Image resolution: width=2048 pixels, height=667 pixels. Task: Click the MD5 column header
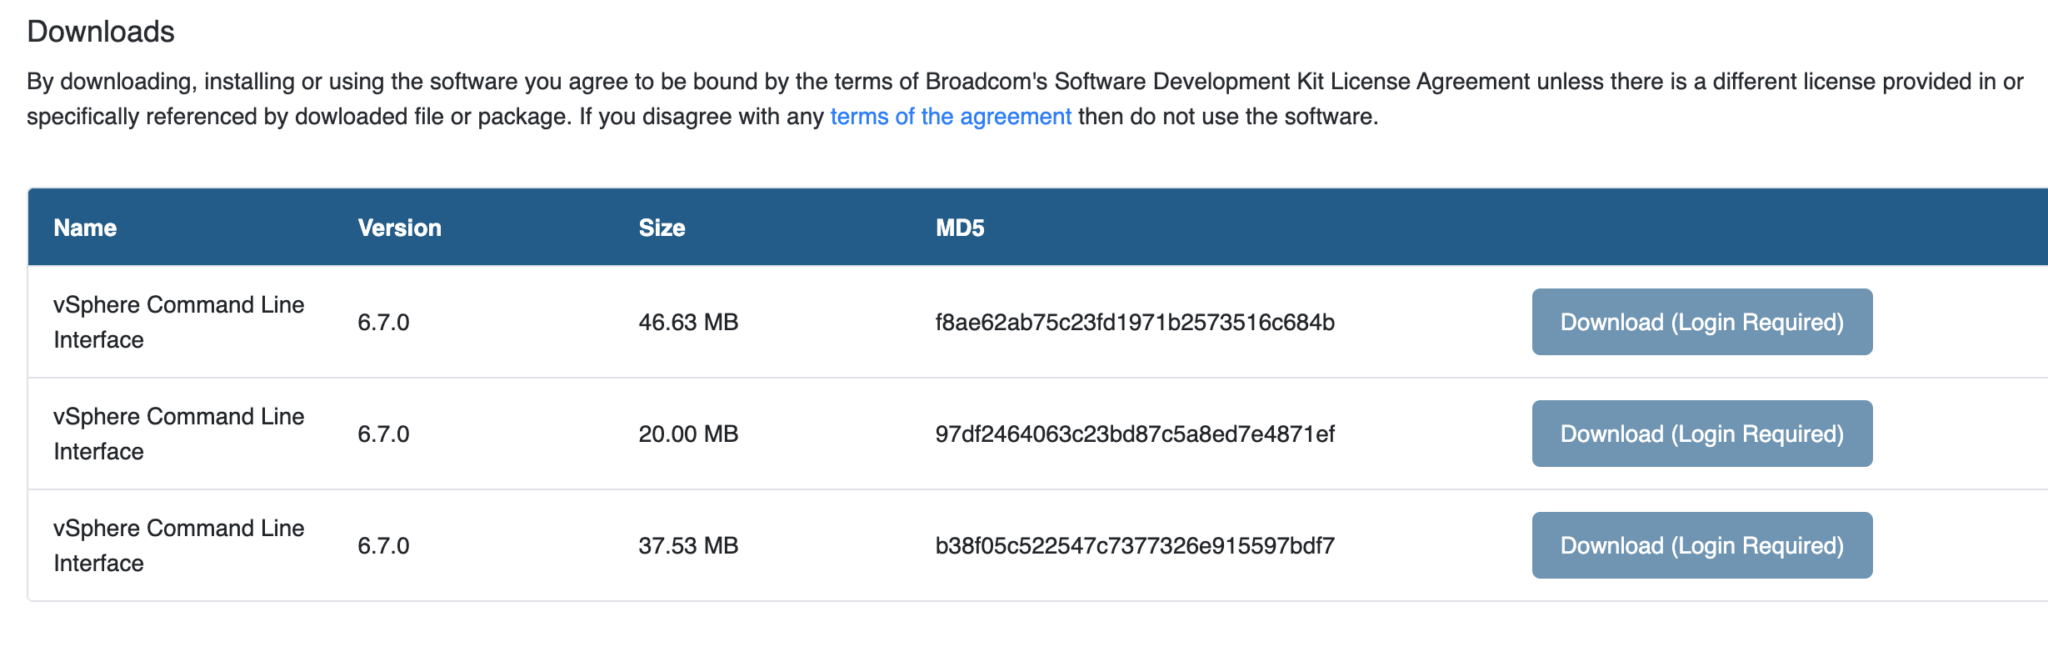click(960, 228)
